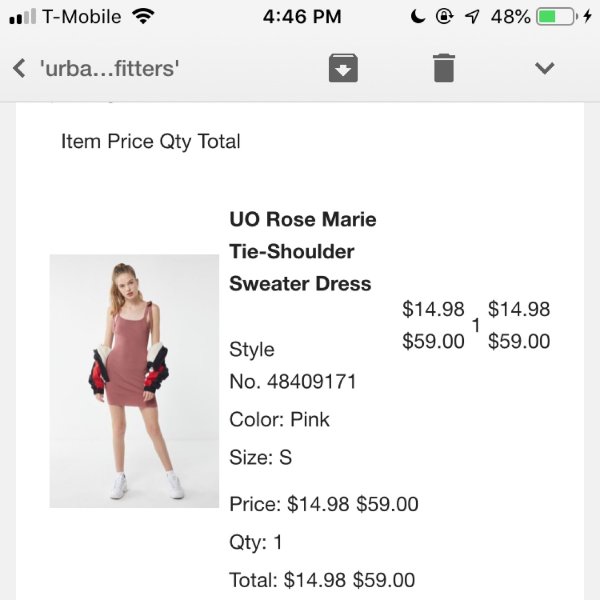Go back to 'urba...fitters' search results

pos(19,69)
